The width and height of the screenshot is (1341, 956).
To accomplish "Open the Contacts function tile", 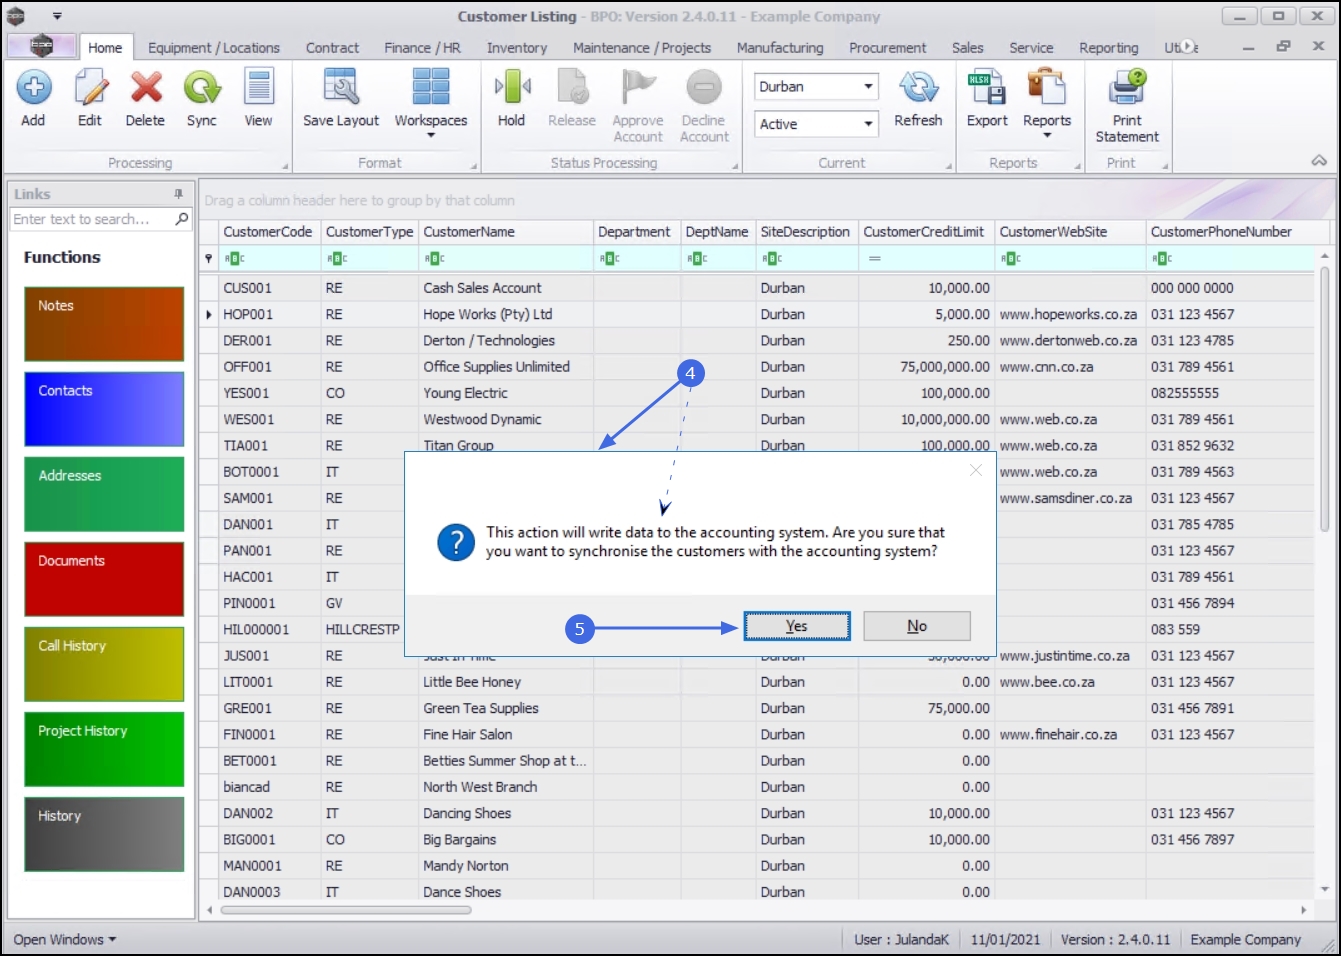I will (x=104, y=409).
